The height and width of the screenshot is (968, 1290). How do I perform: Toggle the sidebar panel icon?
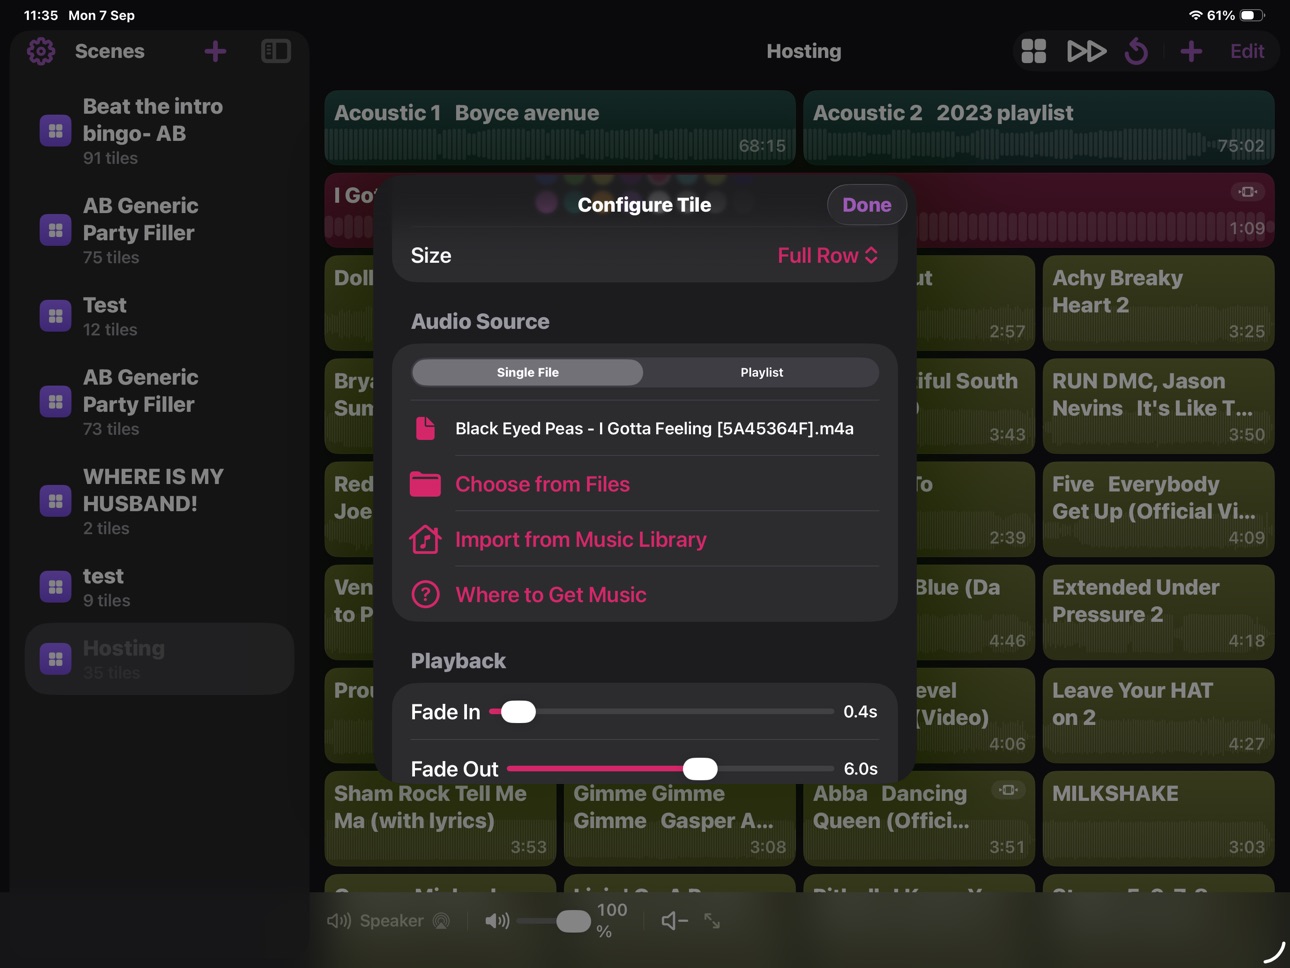[x=276, y=51]
